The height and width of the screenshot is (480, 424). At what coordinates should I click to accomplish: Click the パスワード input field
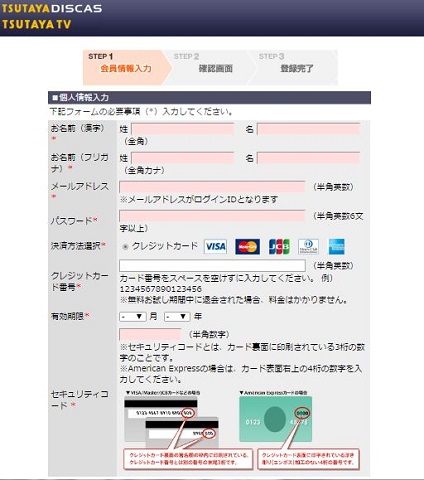[x=212, y=216]
